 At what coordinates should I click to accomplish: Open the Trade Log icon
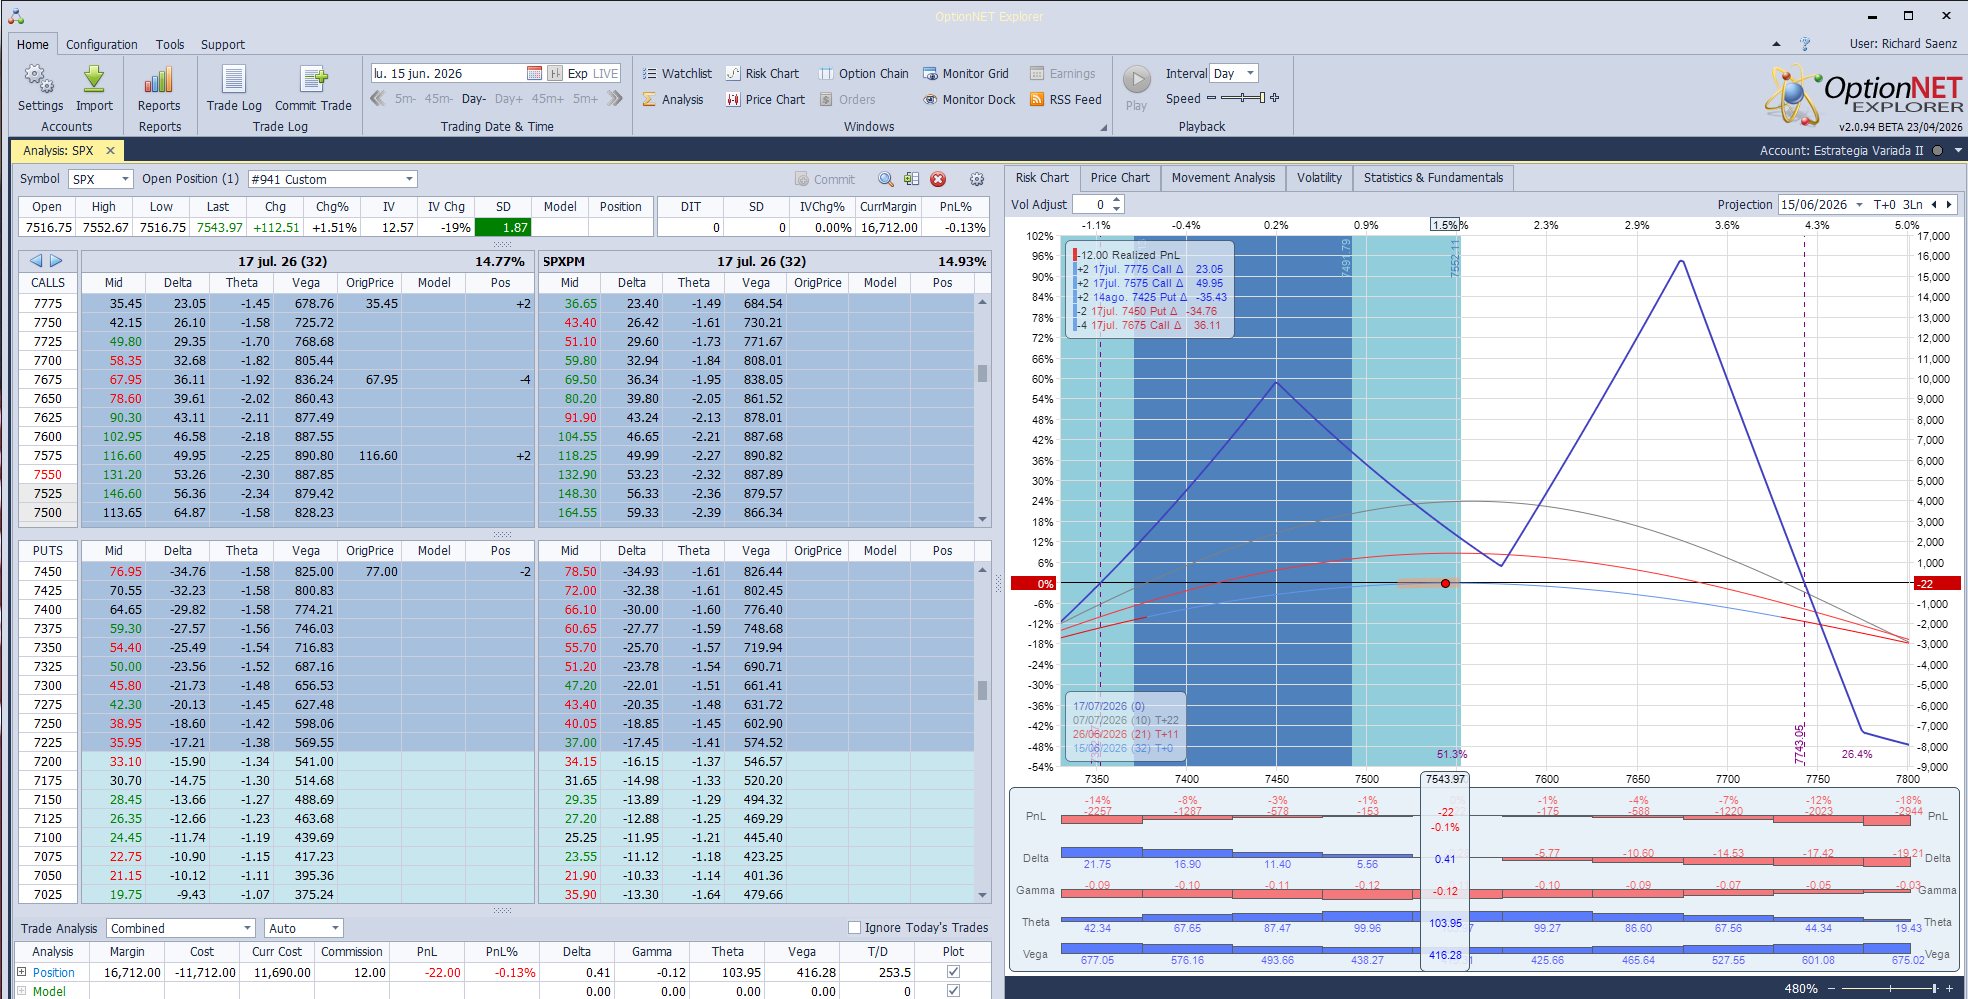pos(234,89)
